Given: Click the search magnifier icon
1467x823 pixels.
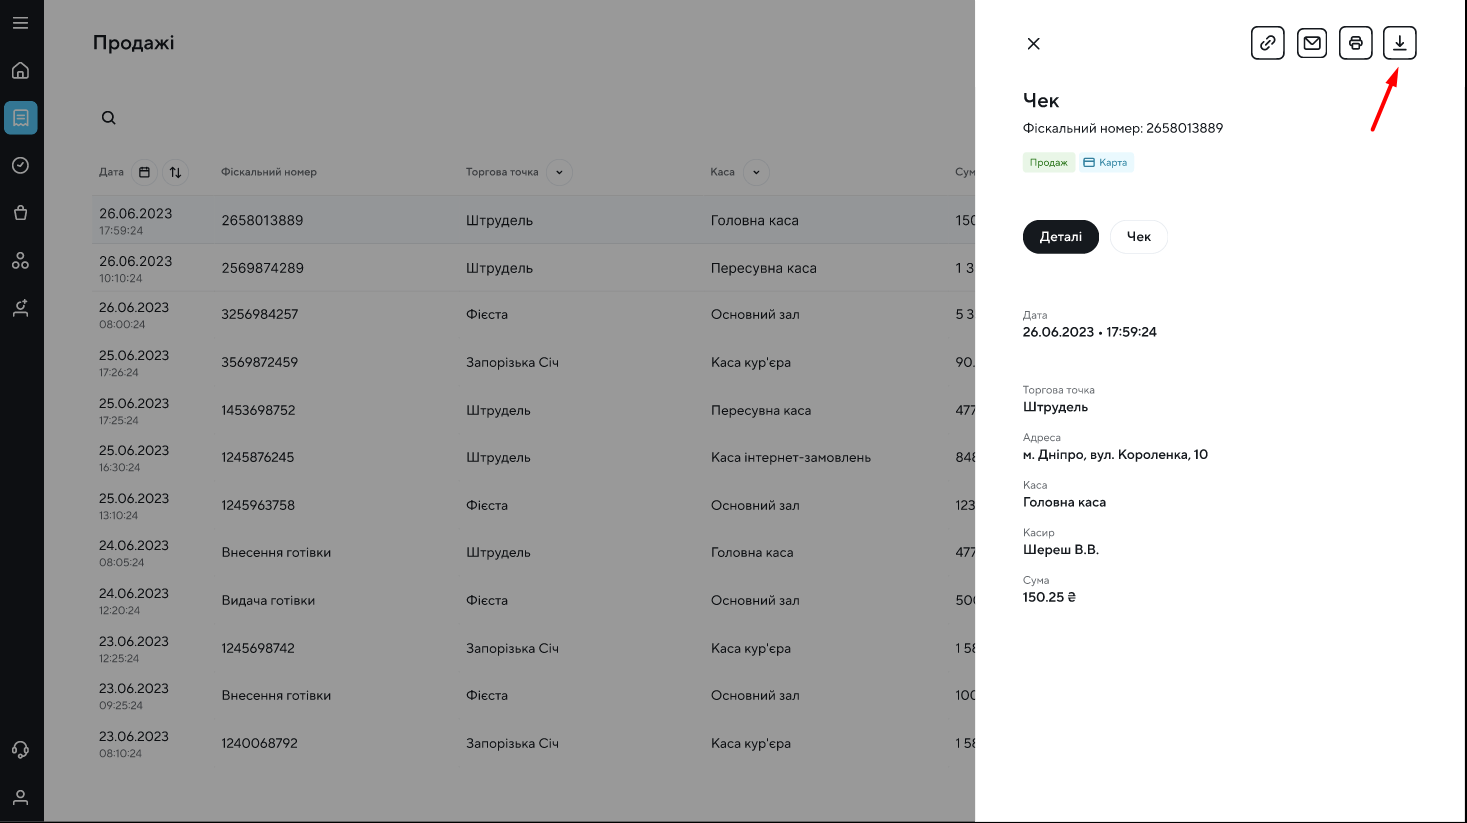Looking at the screenshot, I should [x=109, y=118].
